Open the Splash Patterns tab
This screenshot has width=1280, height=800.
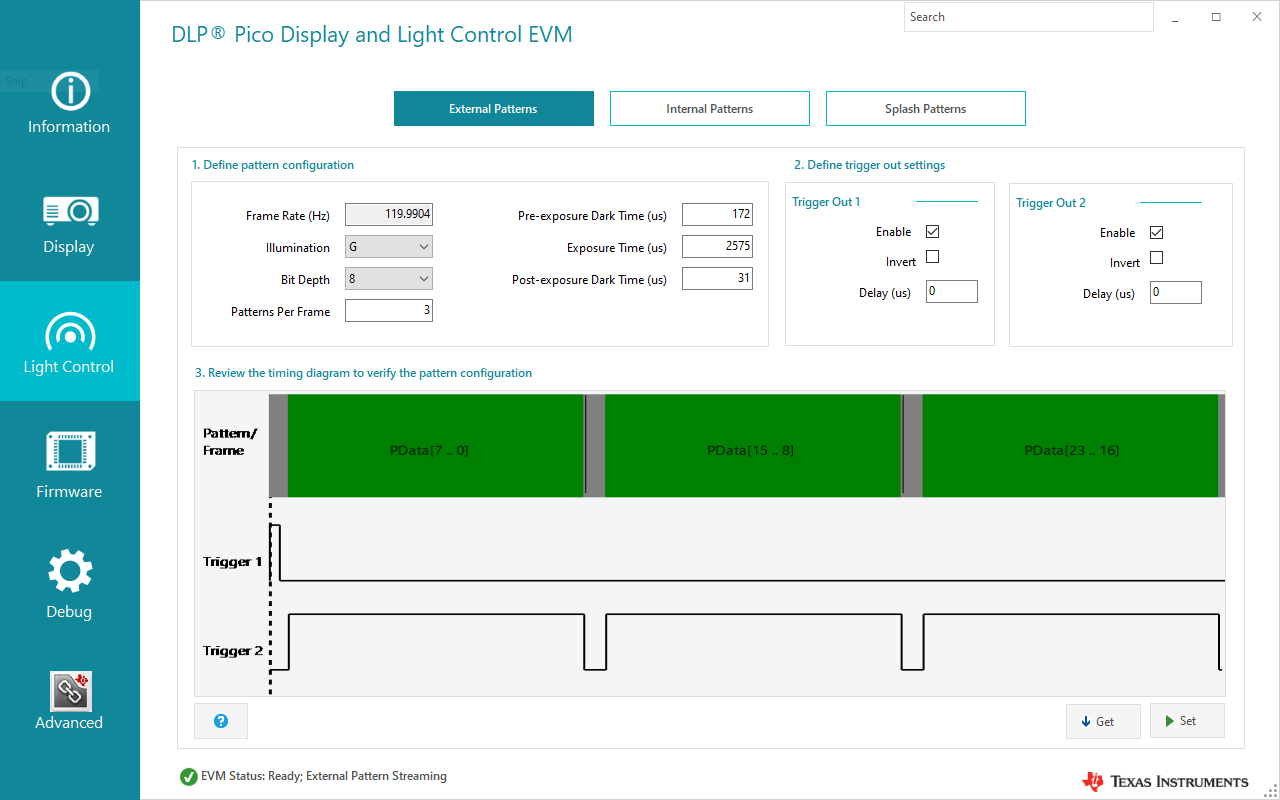point(925,108)
